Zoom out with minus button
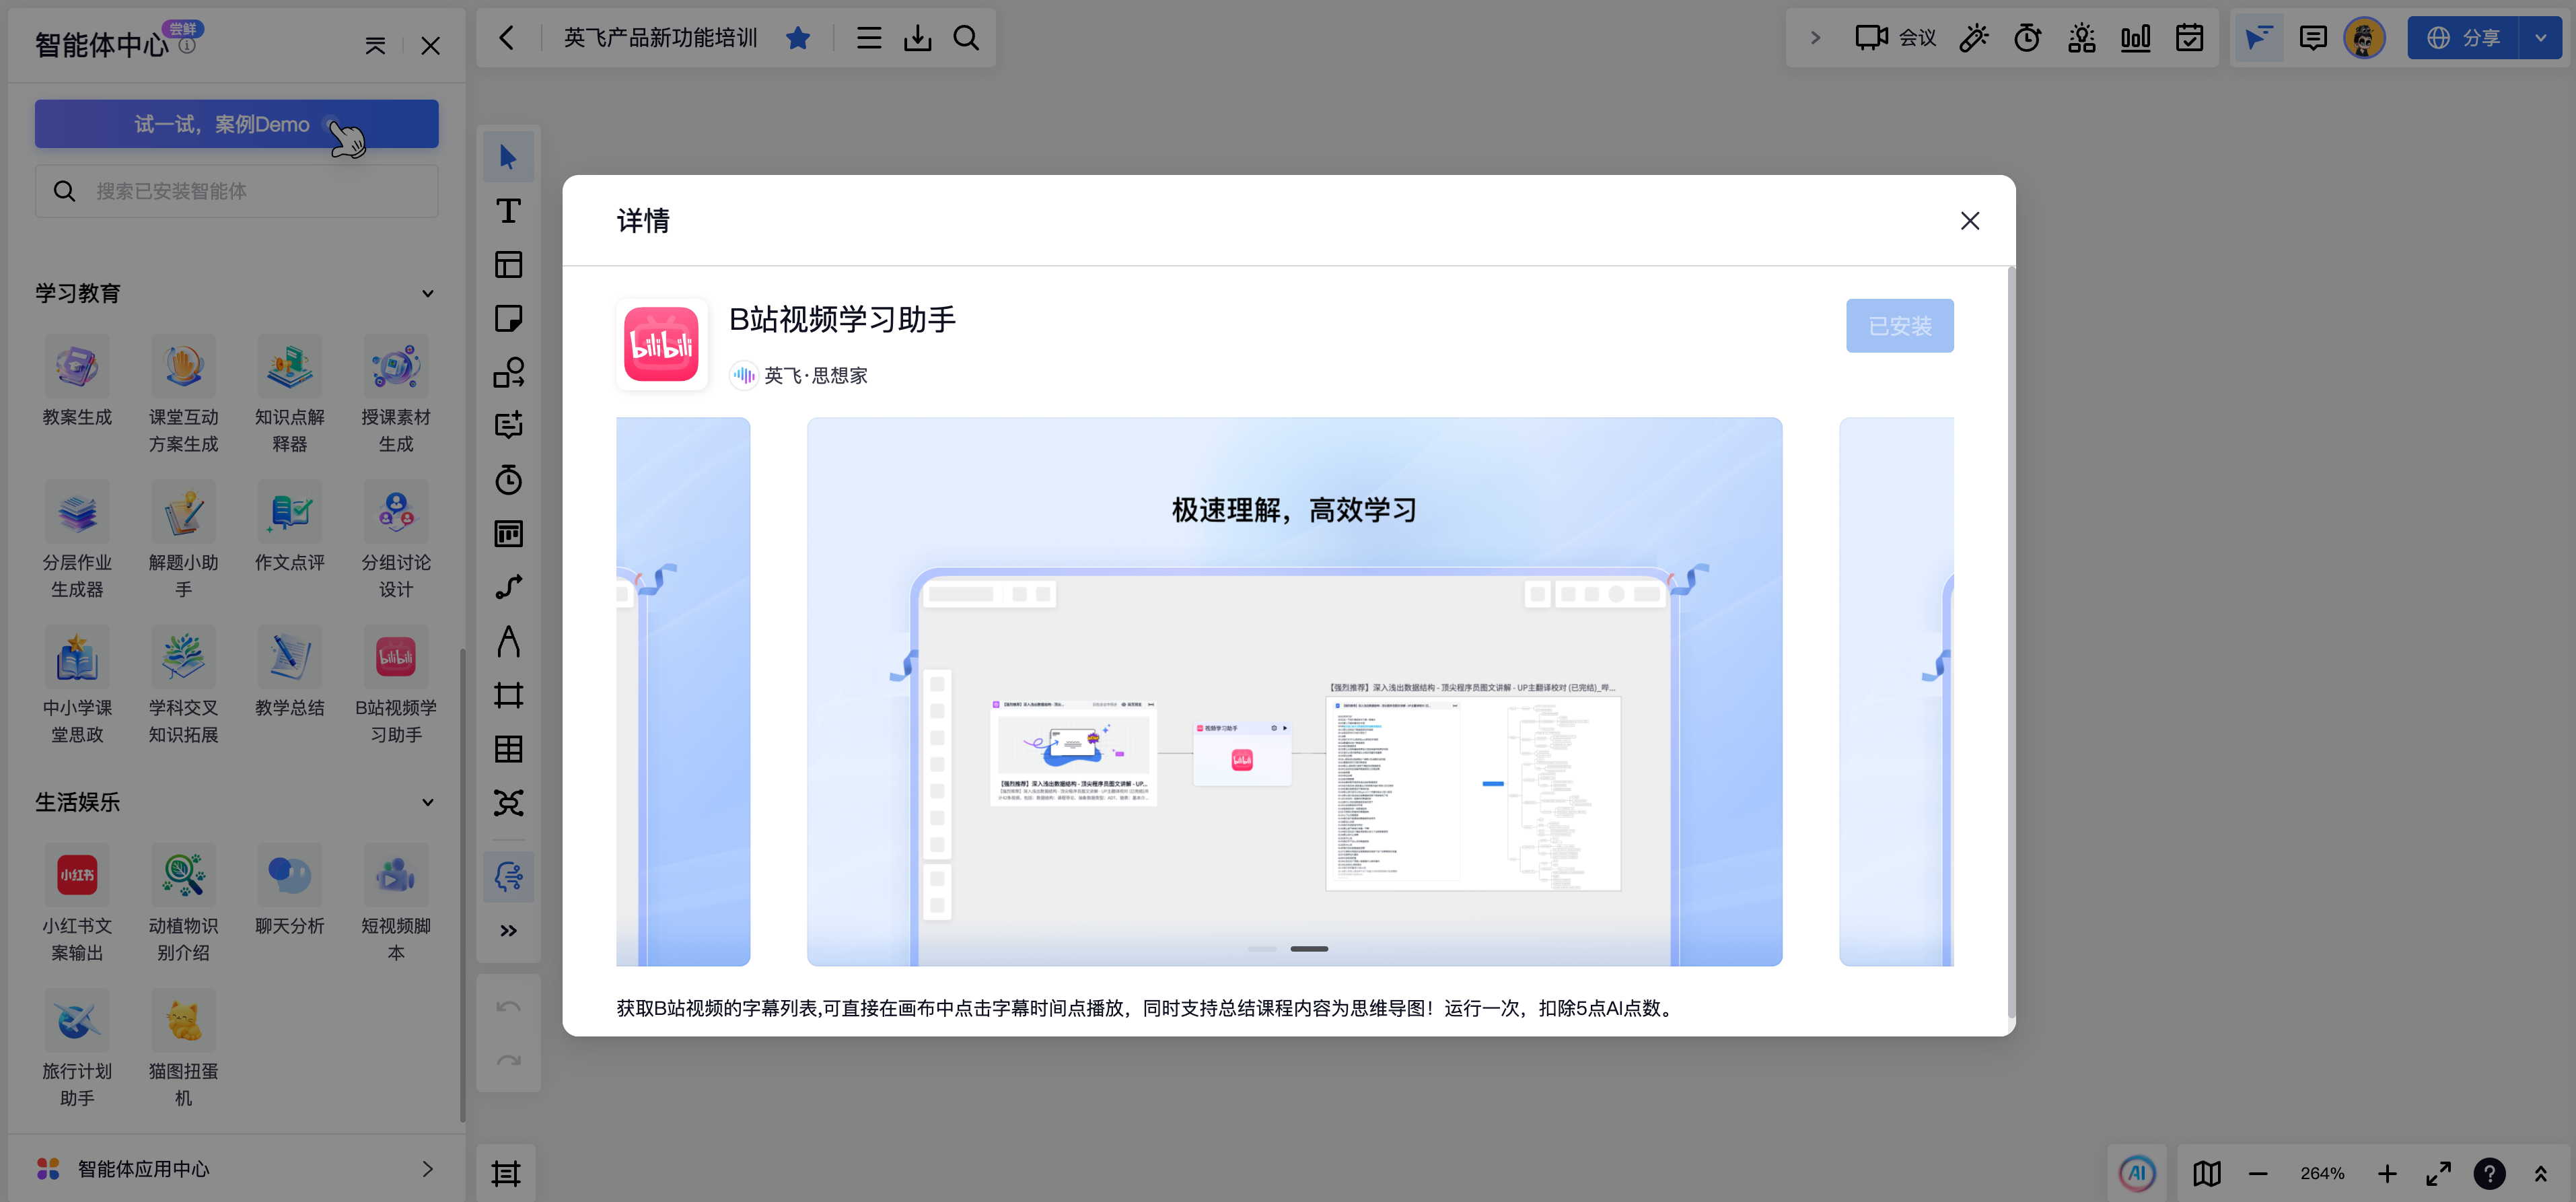2576x1202 pixels. (x=2258, y=1173)
